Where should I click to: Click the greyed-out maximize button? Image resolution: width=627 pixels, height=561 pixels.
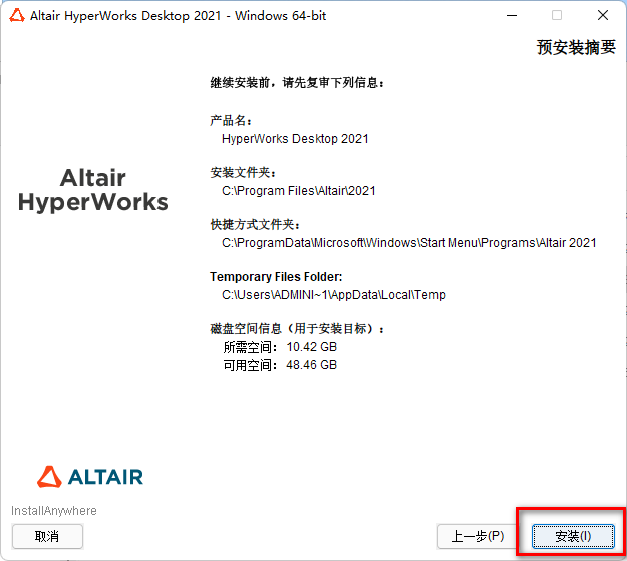pyautogui.click(x=556, y=16)
